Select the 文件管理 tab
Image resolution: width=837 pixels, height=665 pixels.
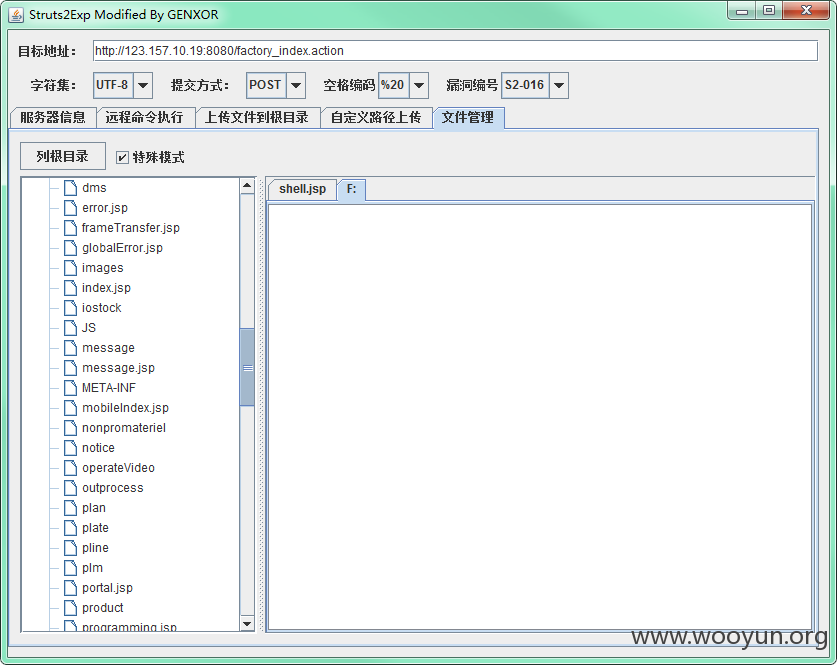[468, 117]
